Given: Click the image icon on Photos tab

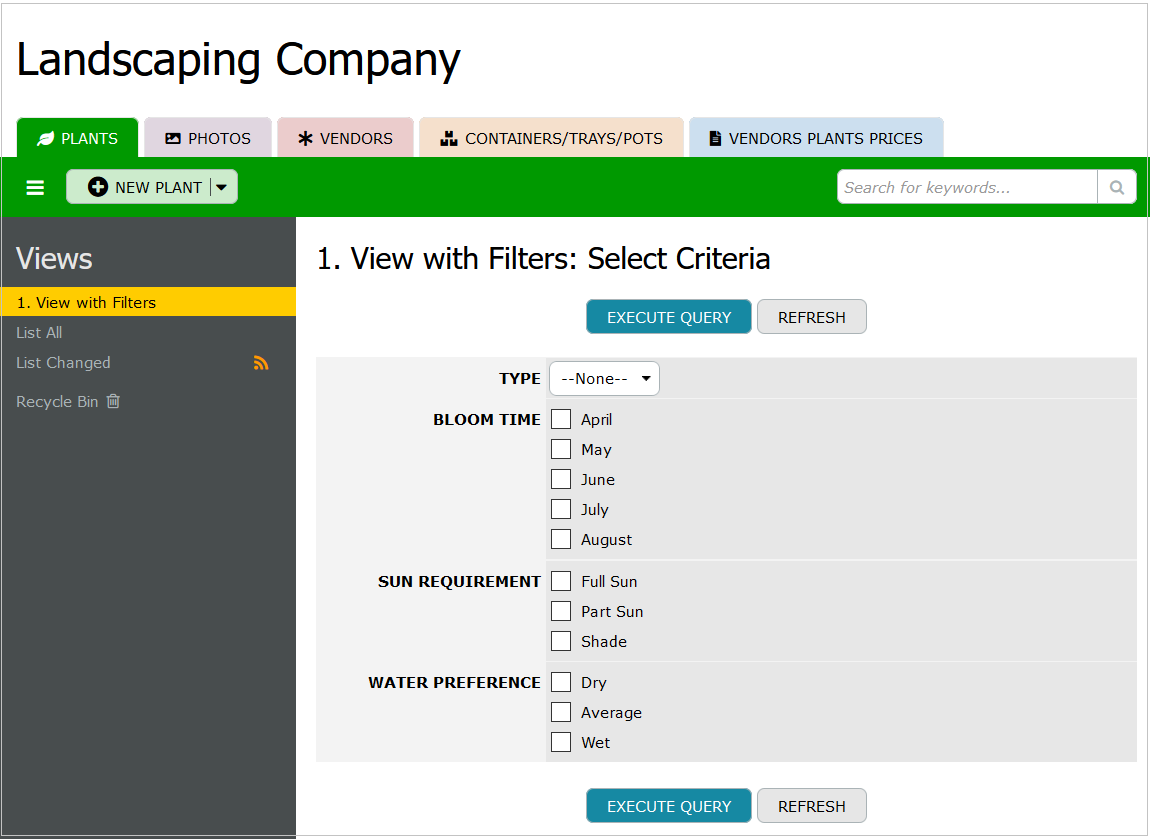Looking at the screenshot, I should [173, 139].
